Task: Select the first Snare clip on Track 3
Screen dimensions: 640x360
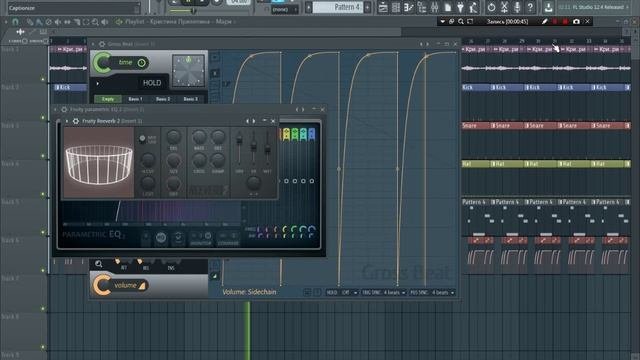Action: pyautogui.click(x=476, y=126)
